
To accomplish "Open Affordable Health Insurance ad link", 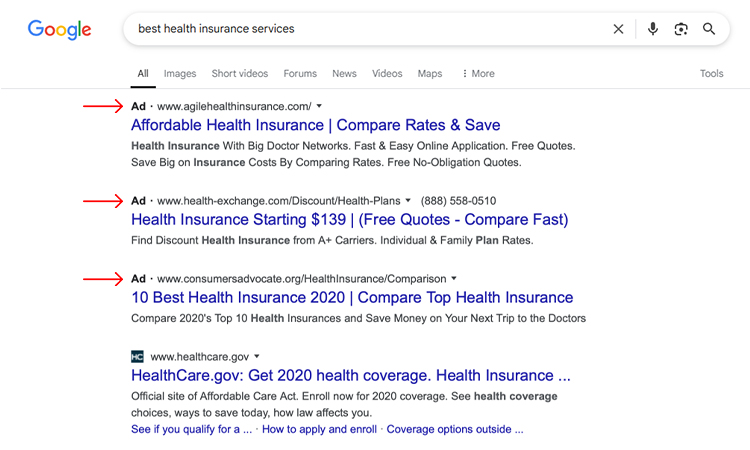I will [316, 125].
